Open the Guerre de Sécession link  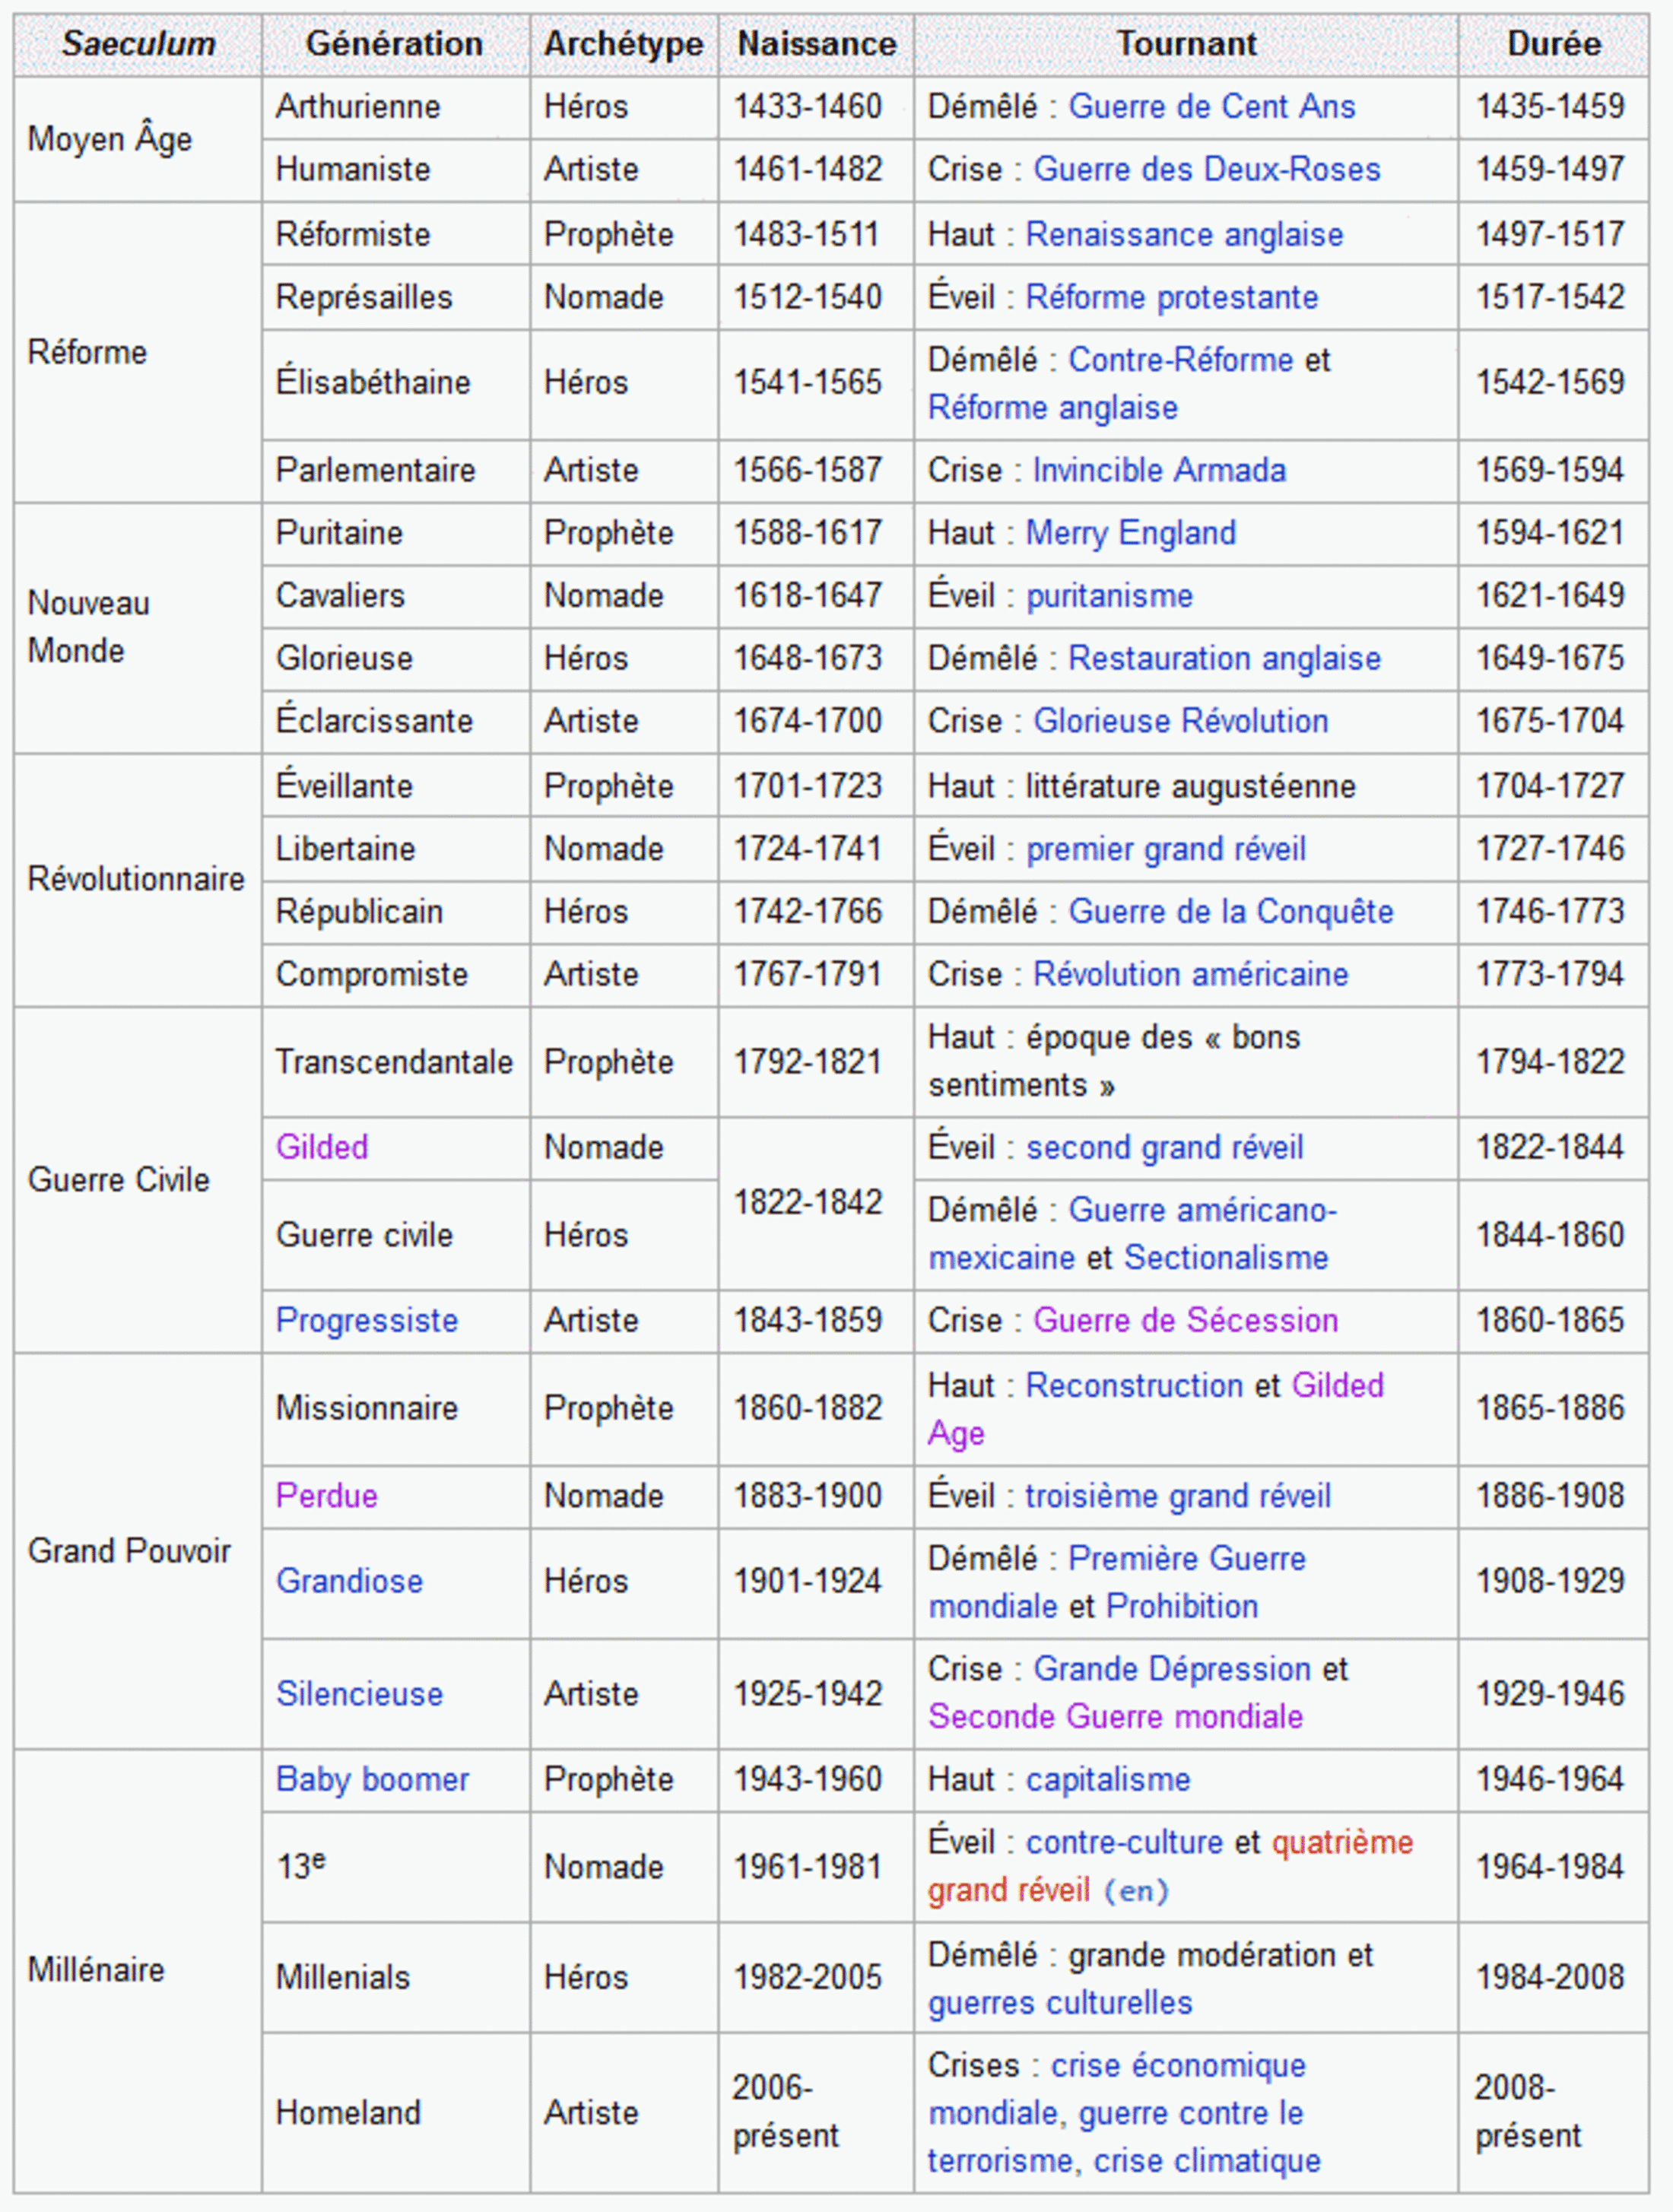(x=1185, y=1320)
